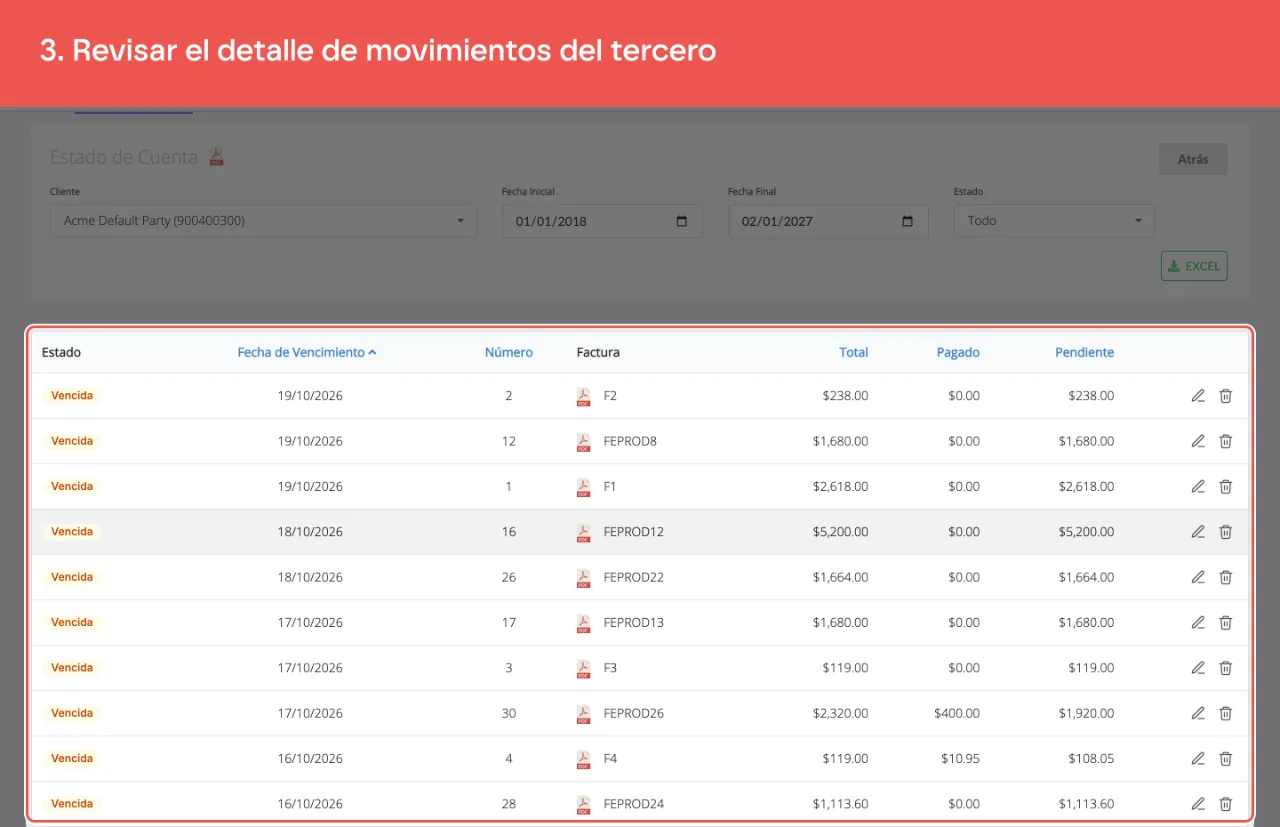Click the Fecha Final date field

[x=828, y=221]
